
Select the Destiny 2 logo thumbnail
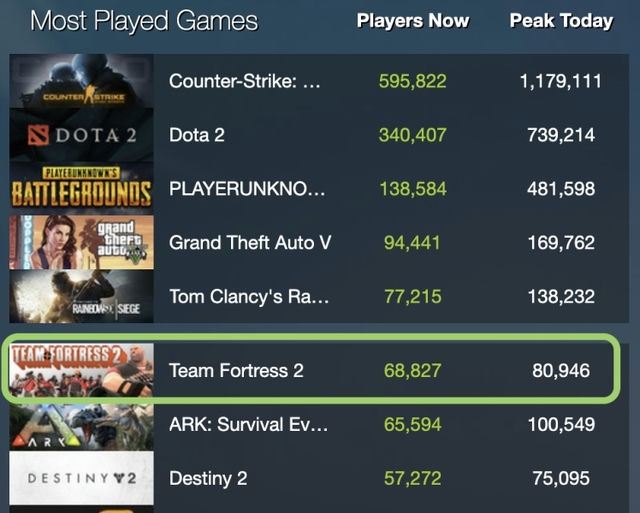tap(81, 478)
